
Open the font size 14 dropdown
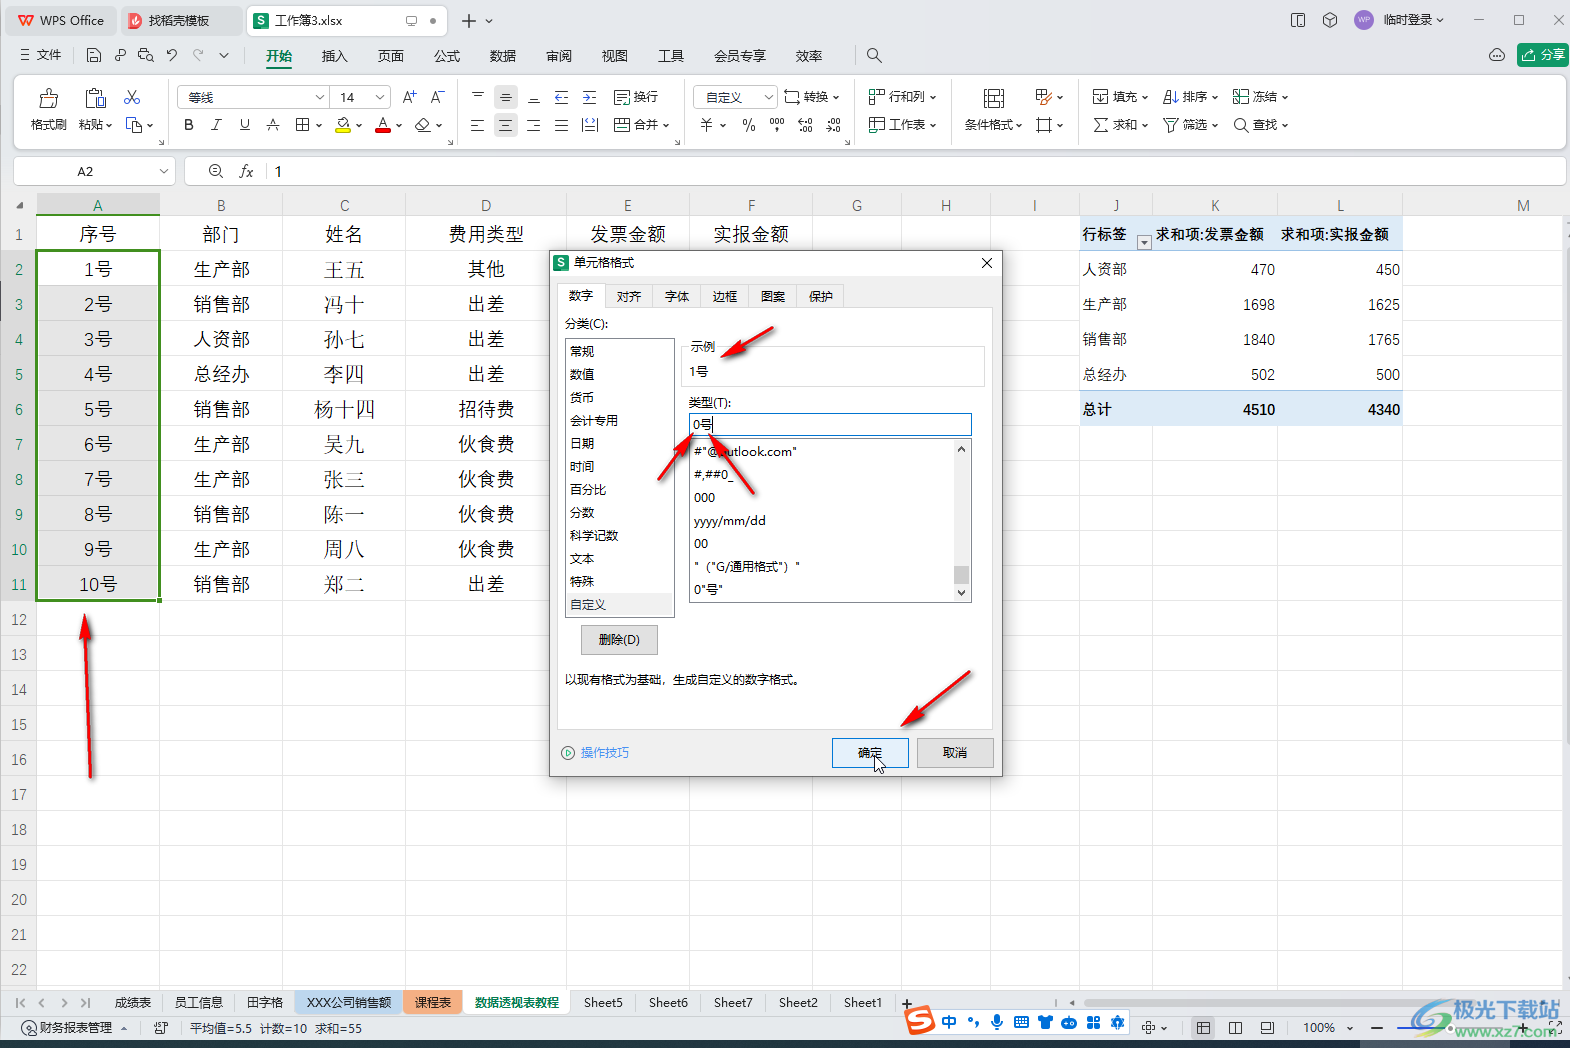(x=380, y=97)
